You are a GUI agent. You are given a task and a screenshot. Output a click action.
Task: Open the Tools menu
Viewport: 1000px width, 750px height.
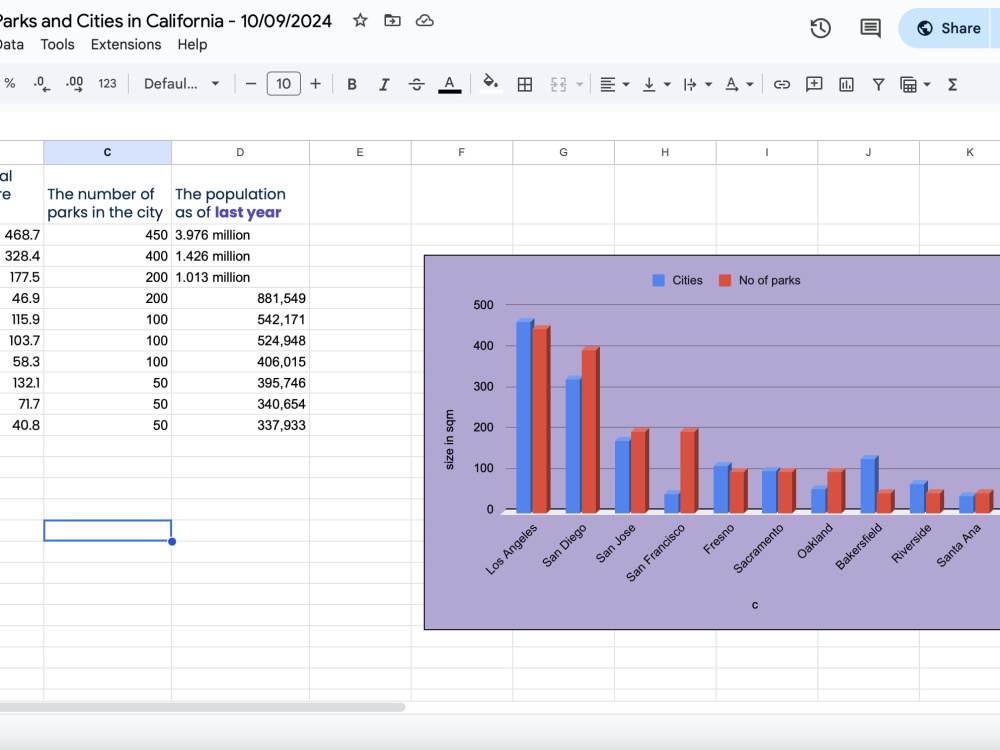57,45
